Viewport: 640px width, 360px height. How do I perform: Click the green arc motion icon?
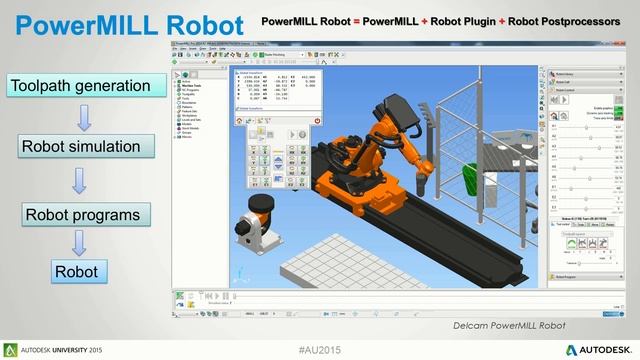pos(572,243)
